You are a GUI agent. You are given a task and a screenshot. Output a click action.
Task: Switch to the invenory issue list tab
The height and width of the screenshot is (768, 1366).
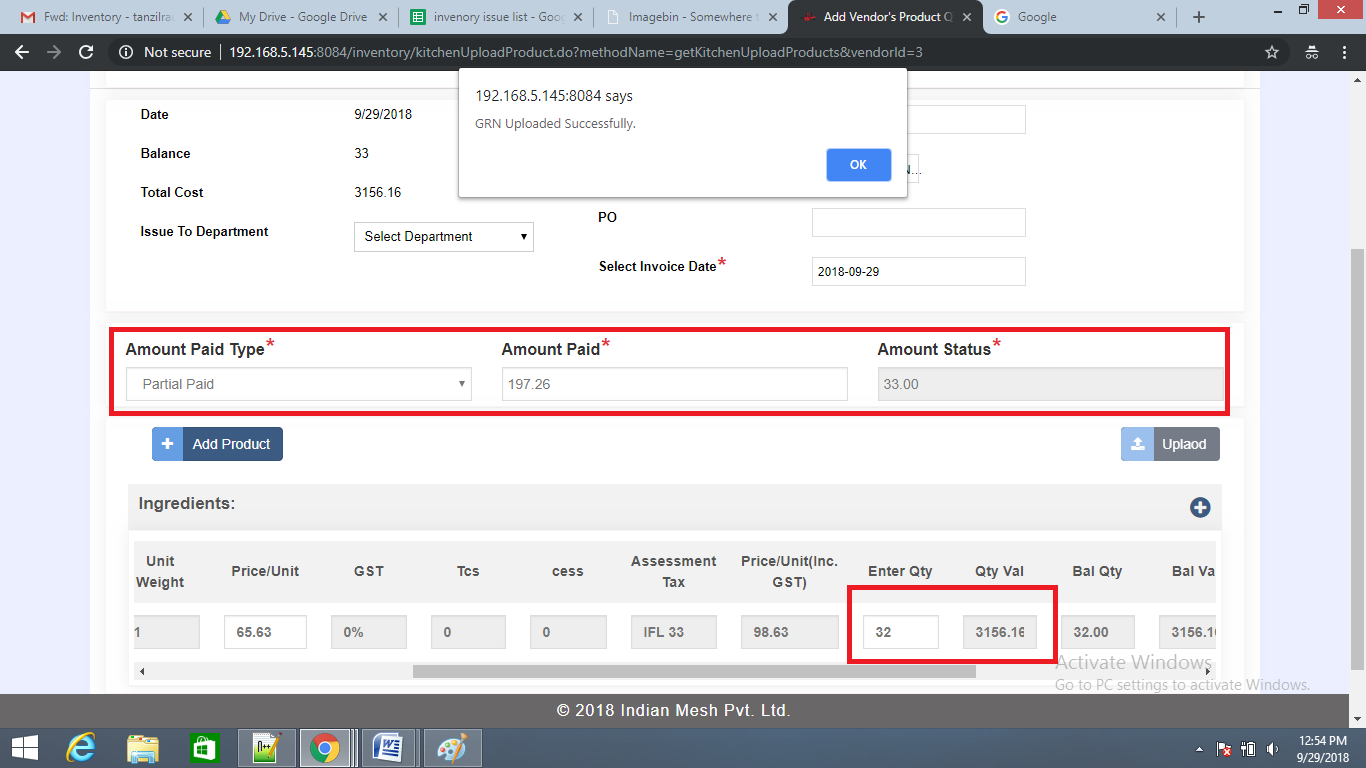click(x=495, y=17)
